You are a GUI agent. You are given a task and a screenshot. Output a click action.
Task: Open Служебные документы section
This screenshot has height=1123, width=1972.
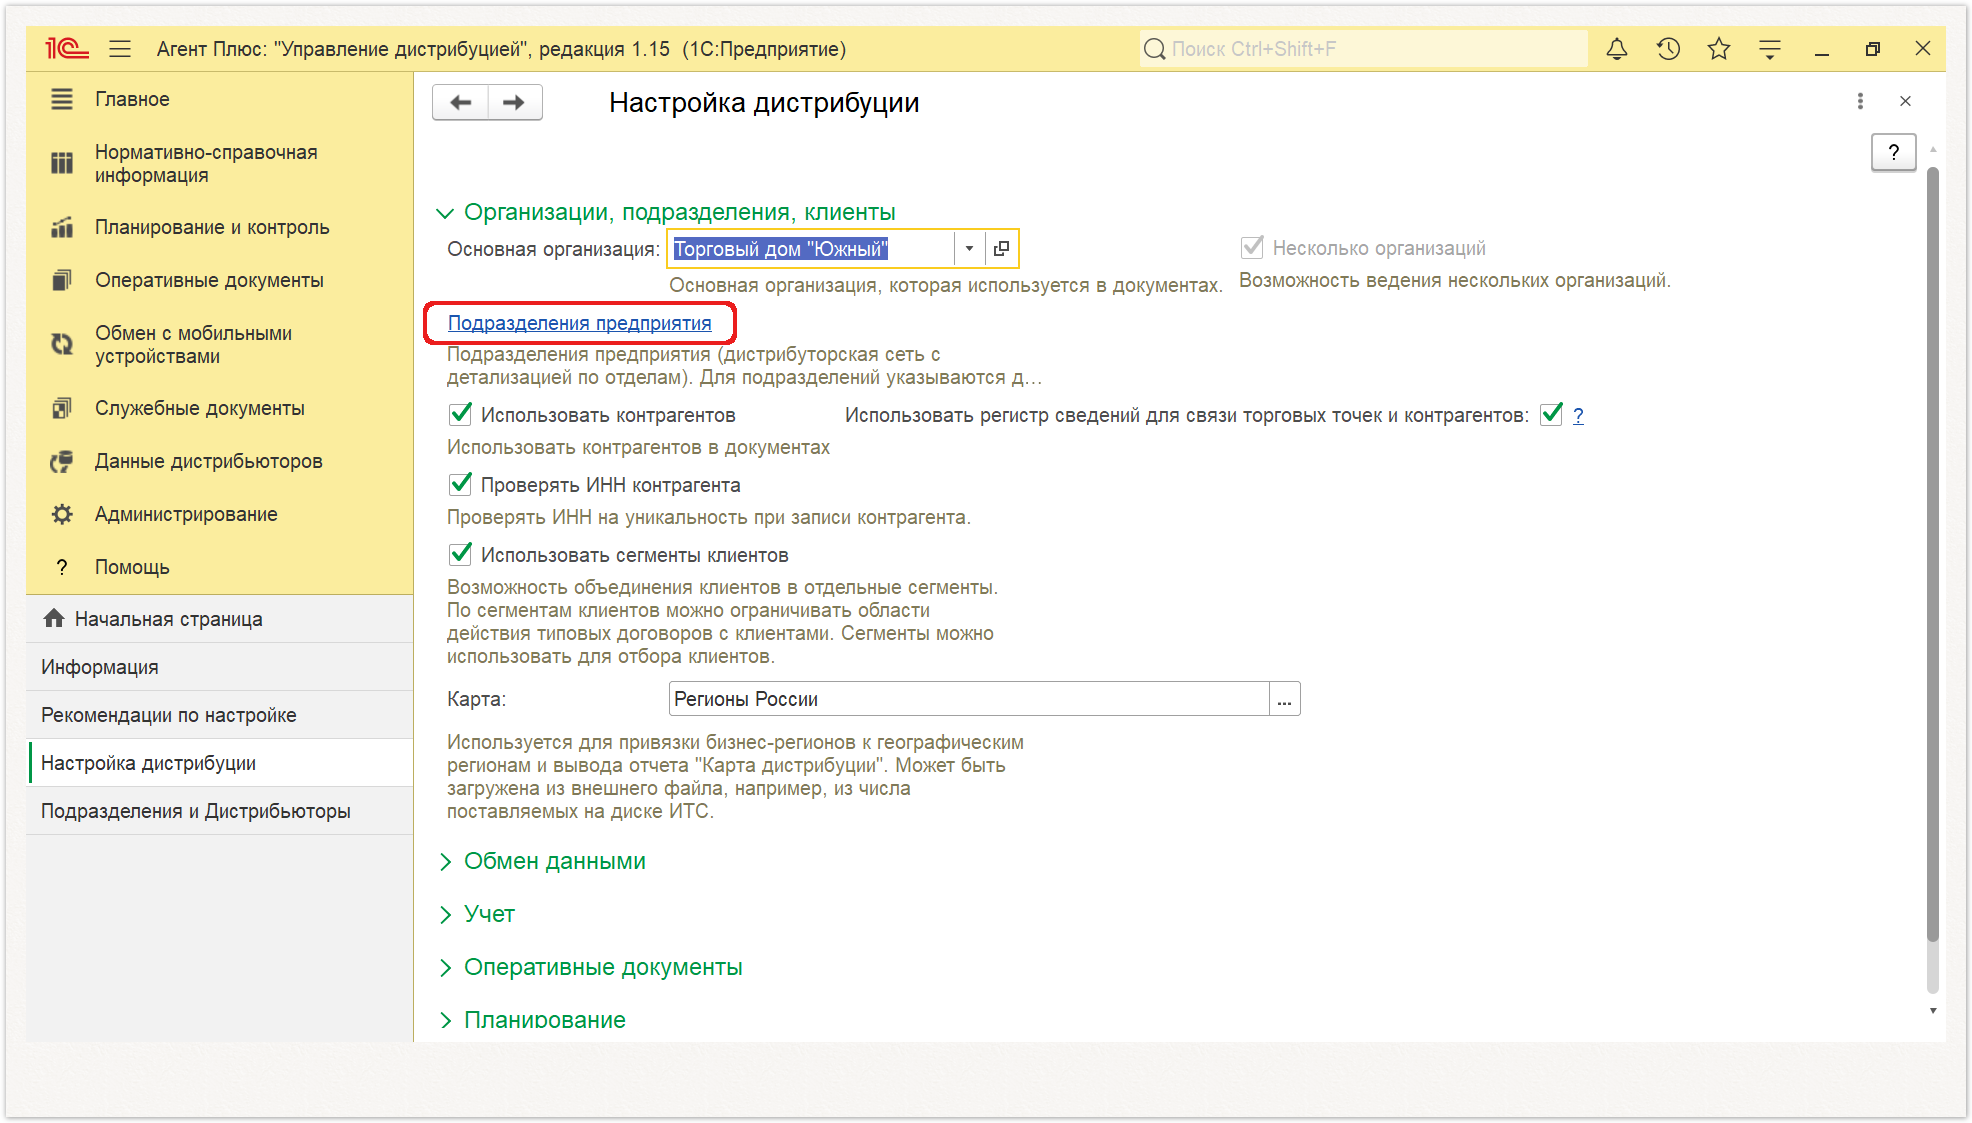pos(200,408)
